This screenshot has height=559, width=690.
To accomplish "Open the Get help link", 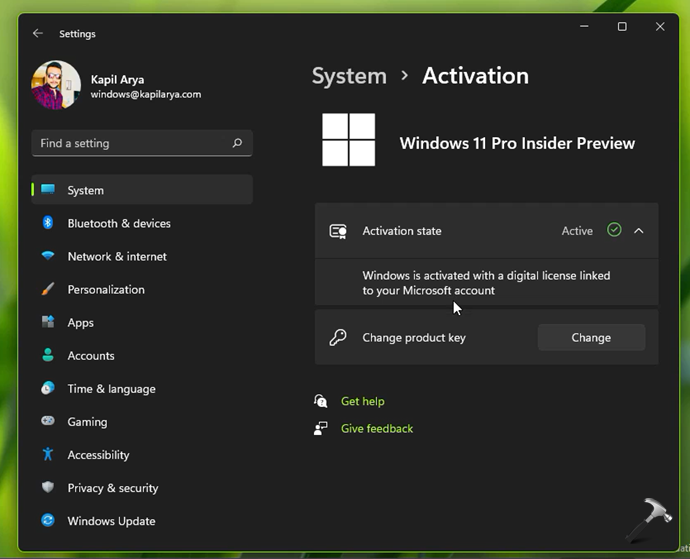I will pos(362,401).
